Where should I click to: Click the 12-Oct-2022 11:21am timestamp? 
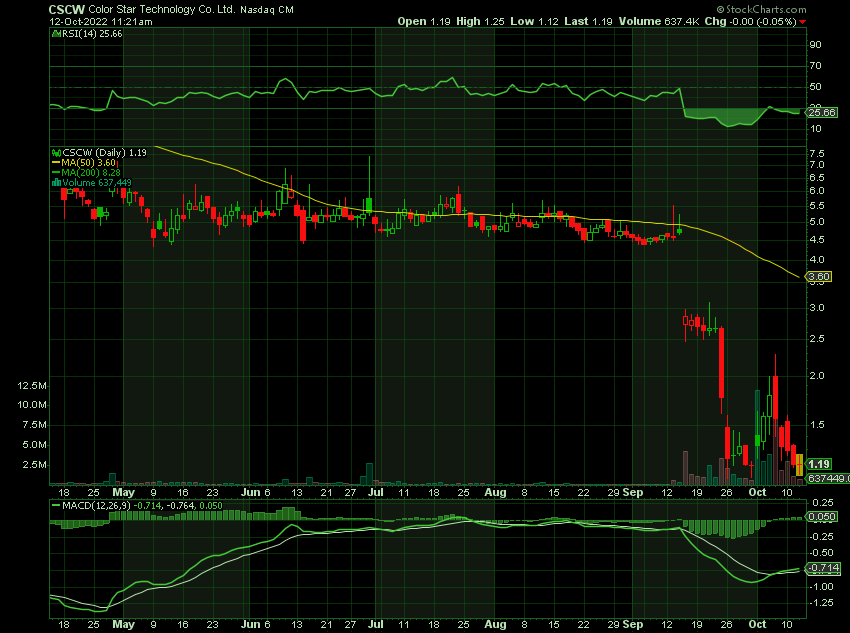[x=101, y=22]
